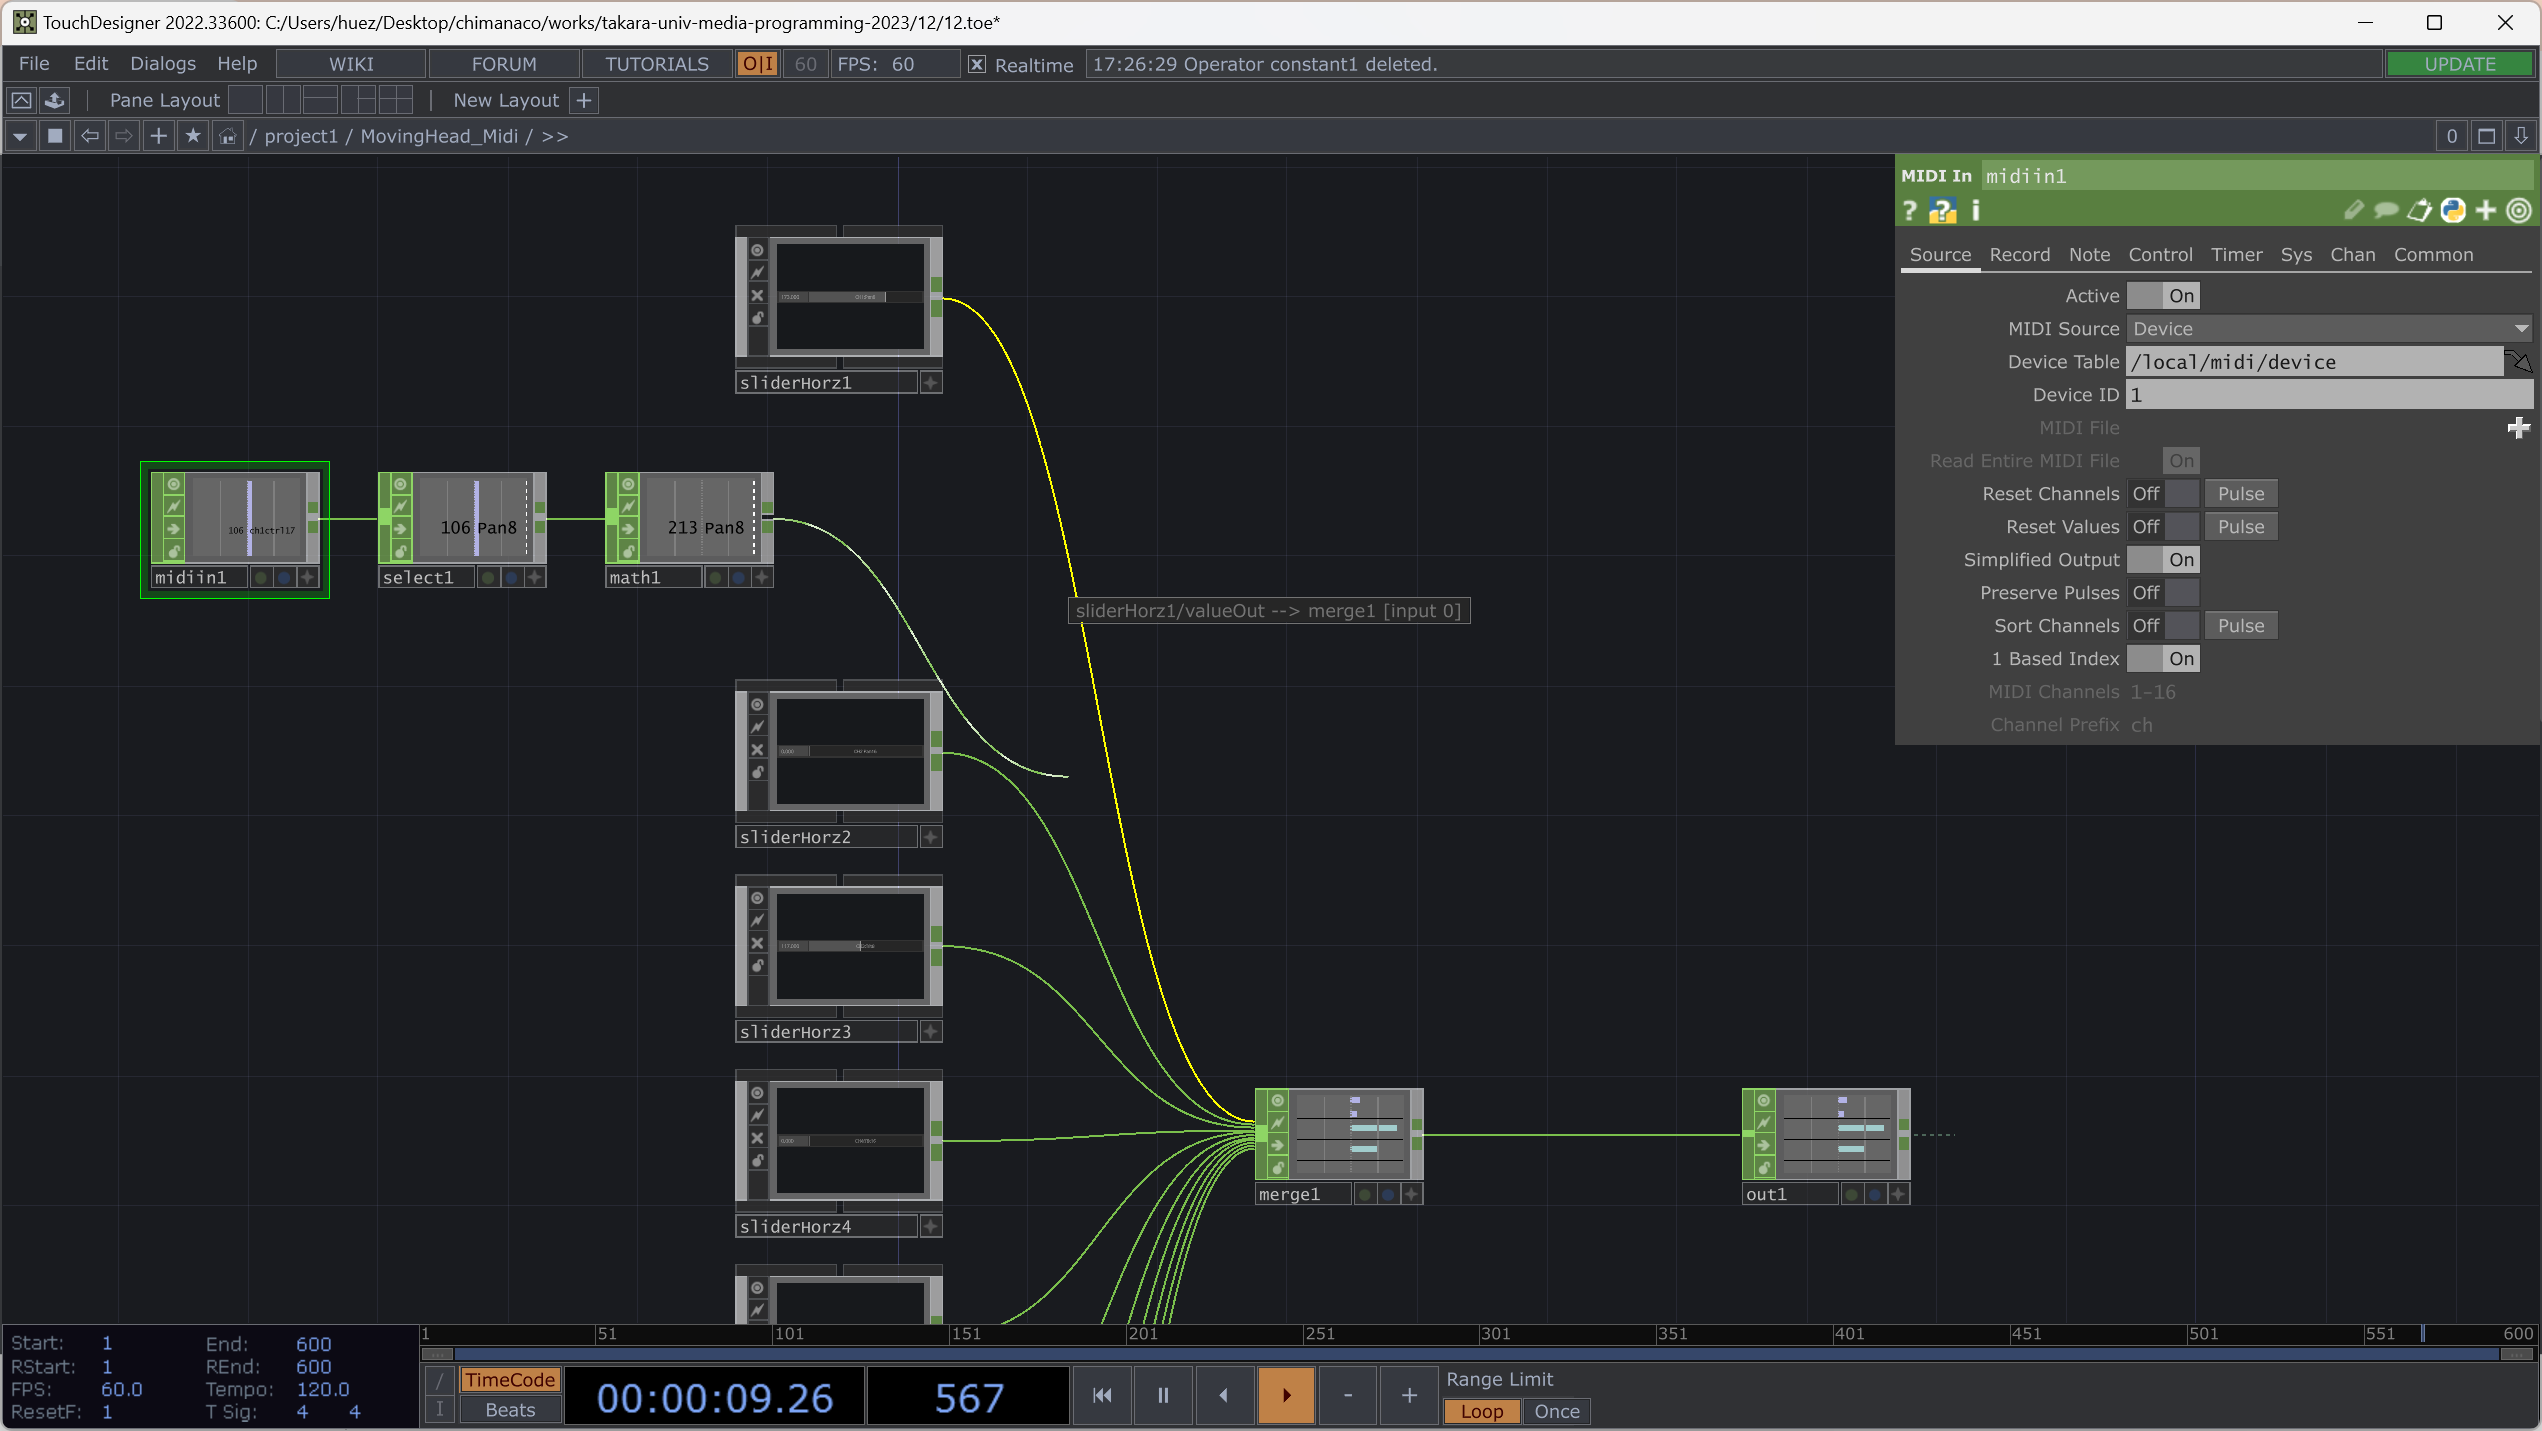Click the parameter help question mark icon

click(1910, 211)
